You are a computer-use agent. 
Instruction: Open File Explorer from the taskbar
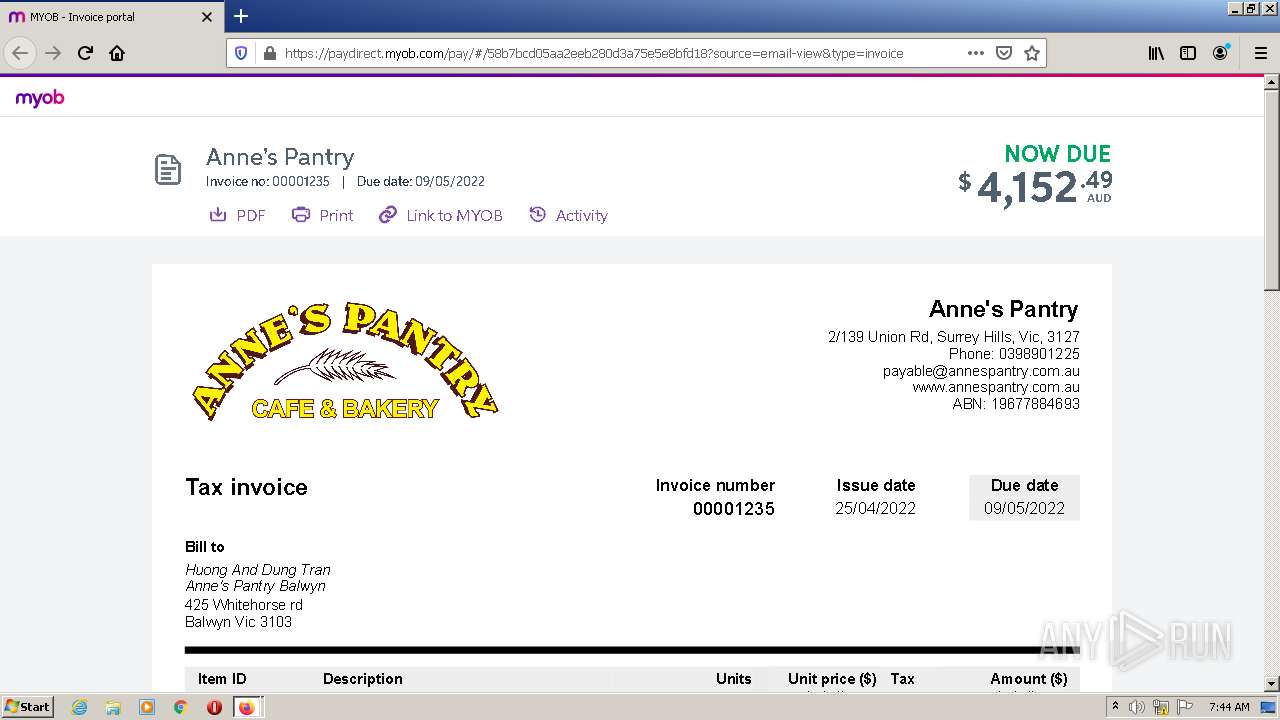113,707
